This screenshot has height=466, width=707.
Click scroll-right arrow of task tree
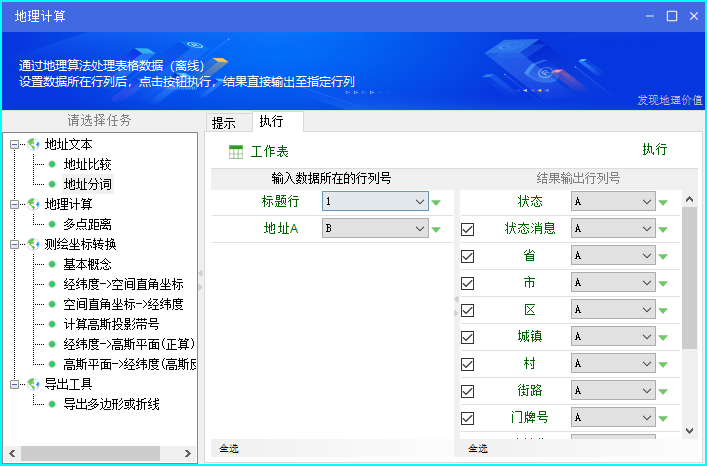tap(188, 453)
